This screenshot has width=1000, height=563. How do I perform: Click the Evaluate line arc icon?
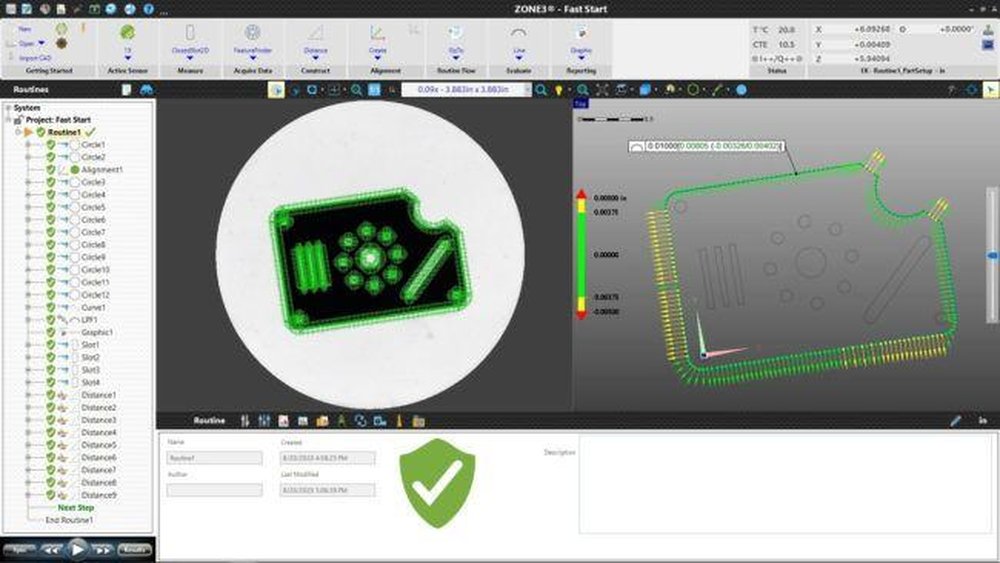coord(518,32)
